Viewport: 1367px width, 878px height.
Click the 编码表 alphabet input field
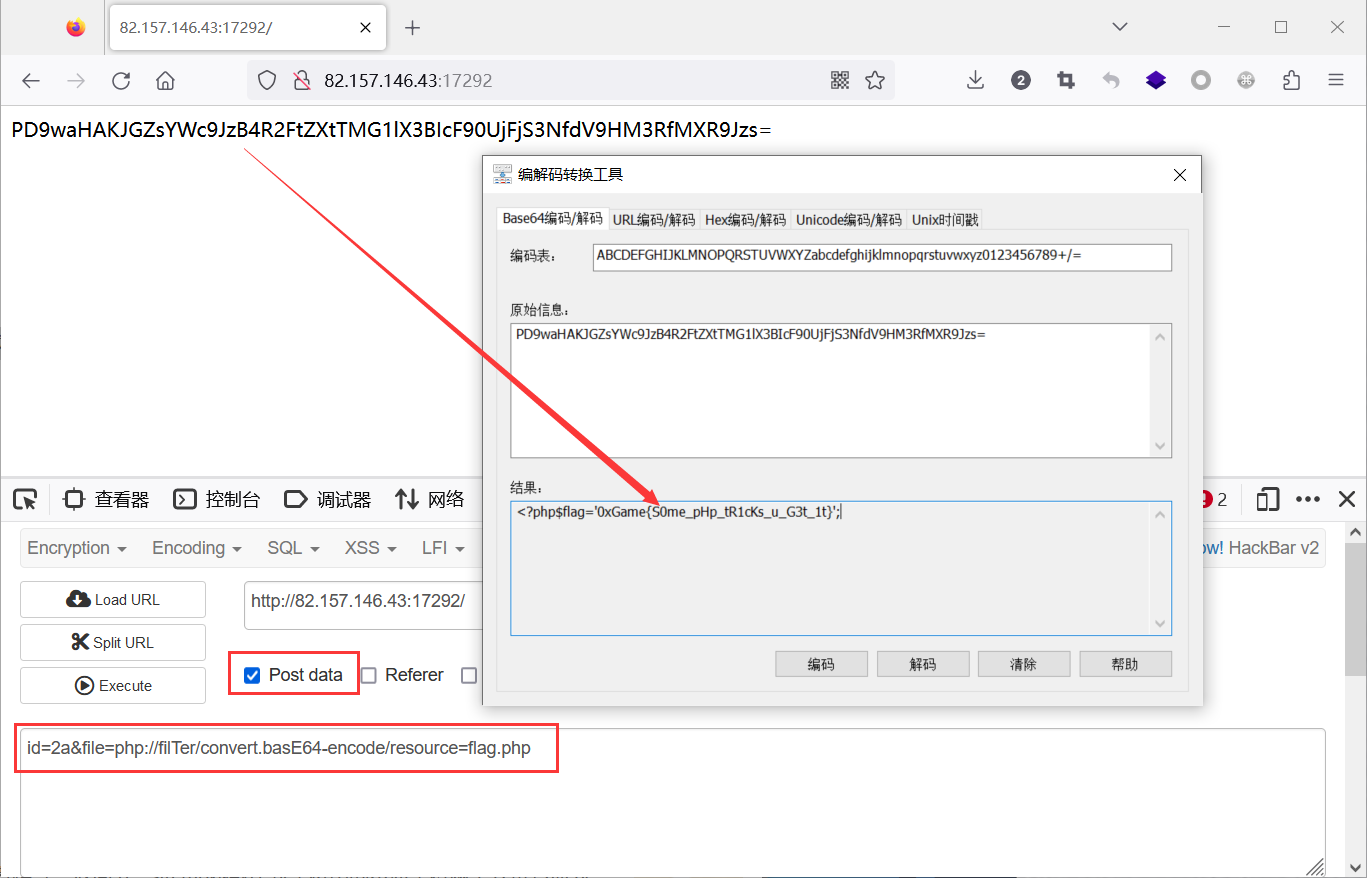tap(881, 256)
